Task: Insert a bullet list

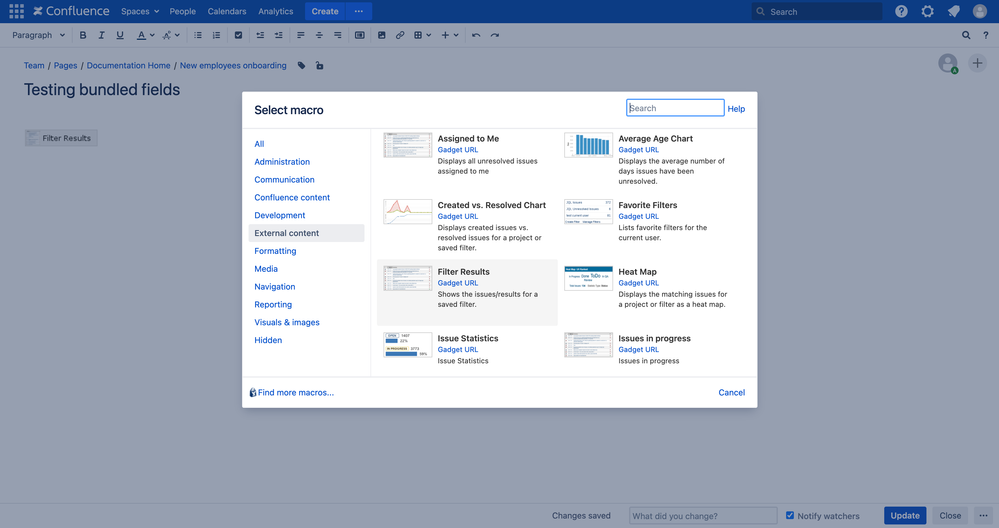Action: point(198,35)
